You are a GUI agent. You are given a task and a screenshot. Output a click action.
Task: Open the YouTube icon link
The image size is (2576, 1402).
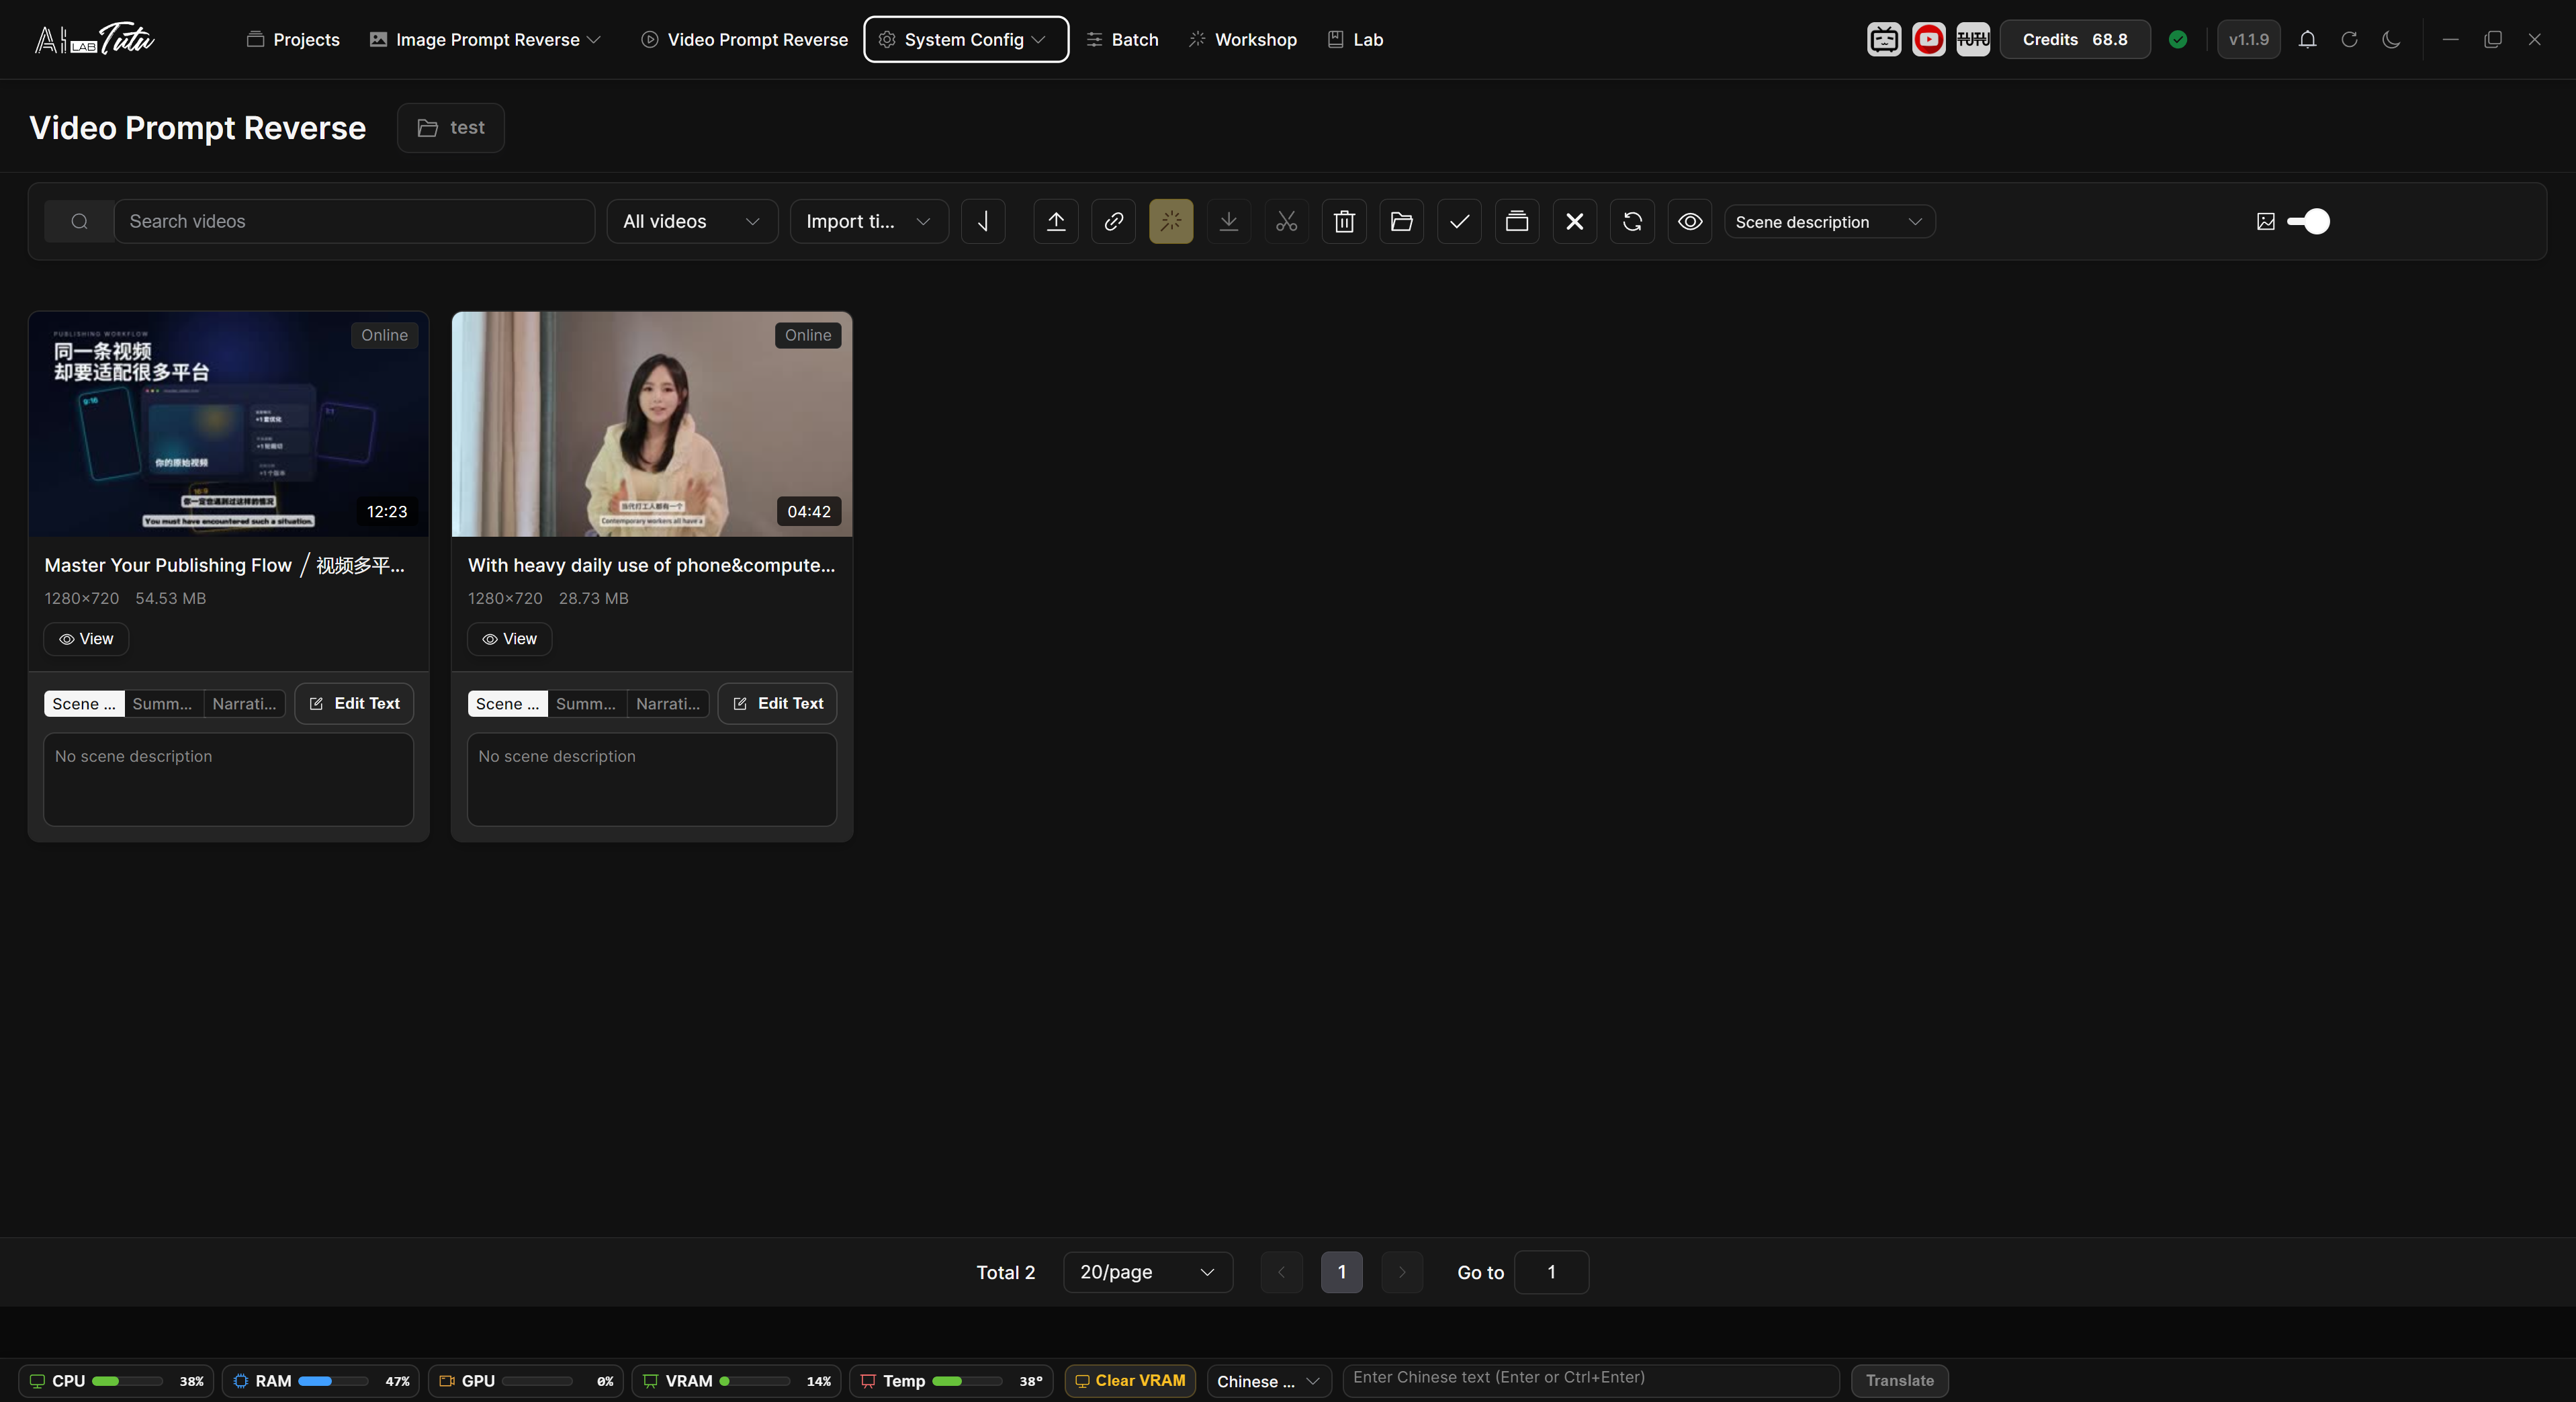click(x=1928, y=39)
